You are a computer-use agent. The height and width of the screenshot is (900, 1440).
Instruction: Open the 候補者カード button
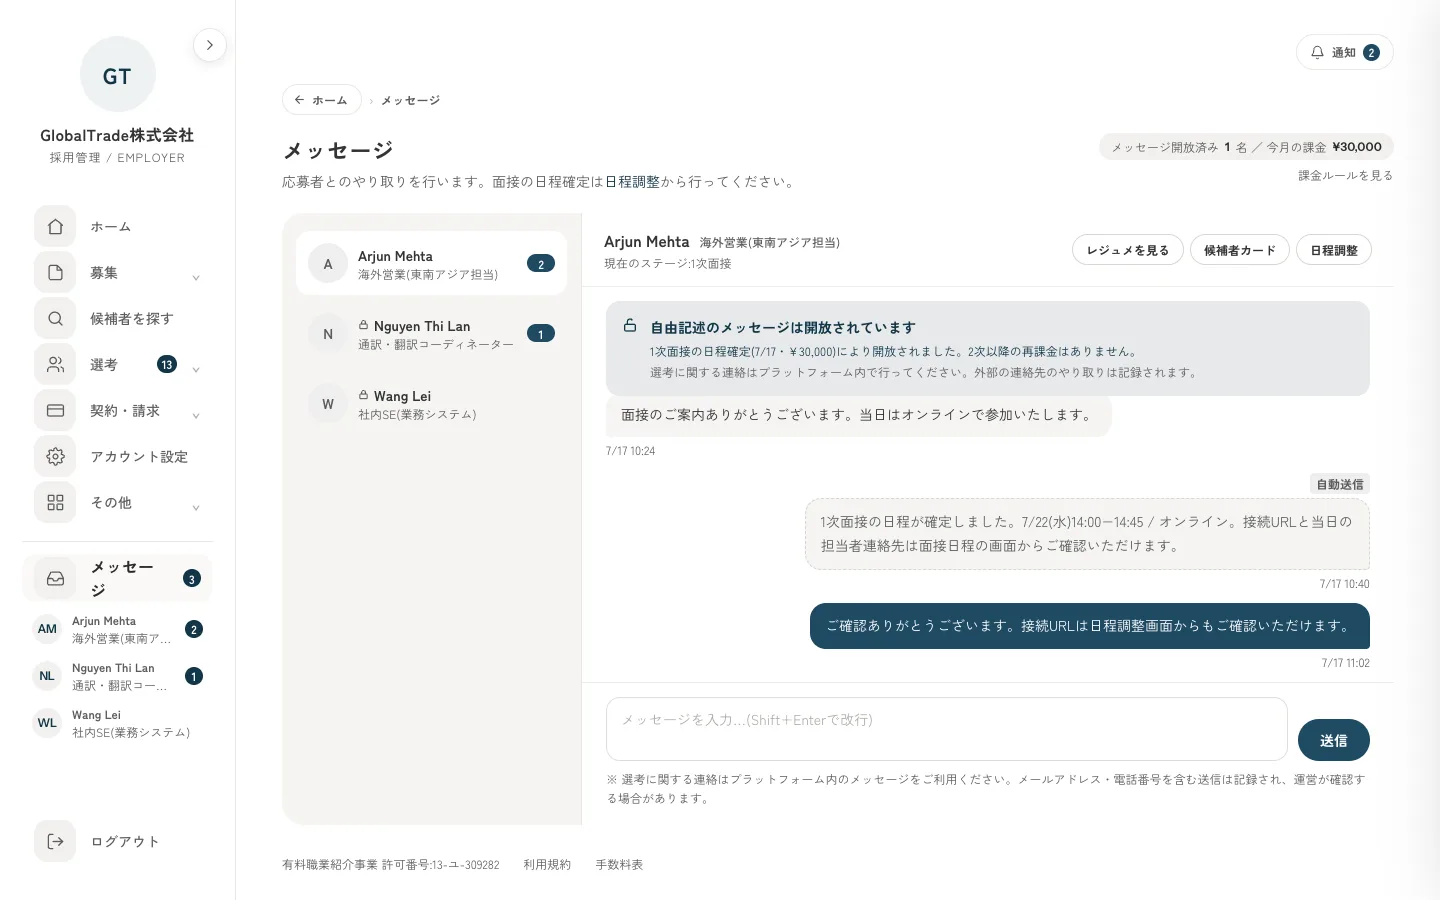tap(1240, 250)
